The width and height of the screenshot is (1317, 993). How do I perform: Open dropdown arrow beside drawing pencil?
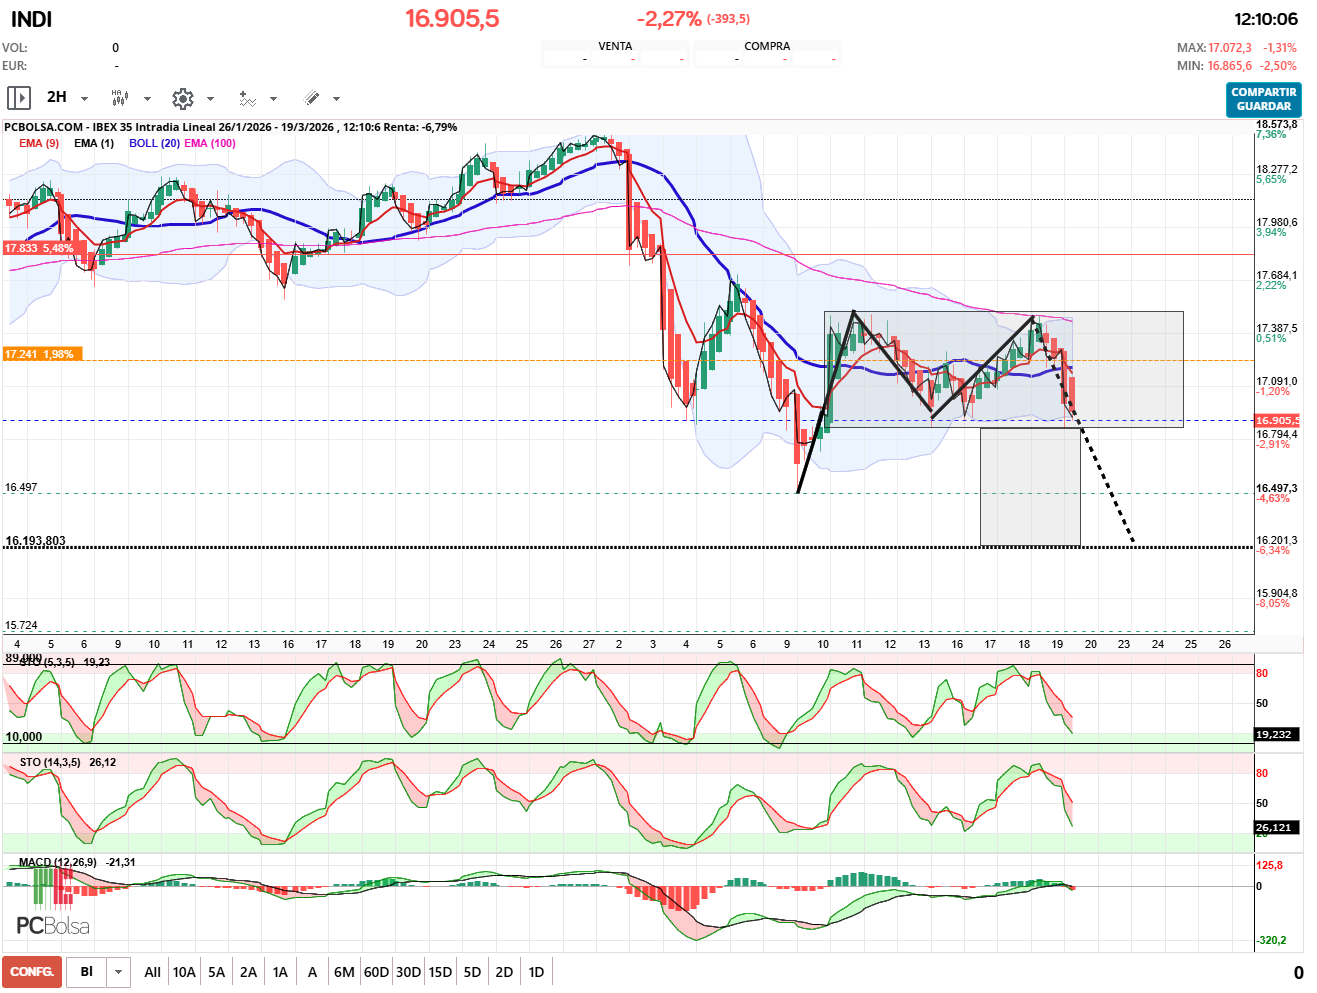336,99
